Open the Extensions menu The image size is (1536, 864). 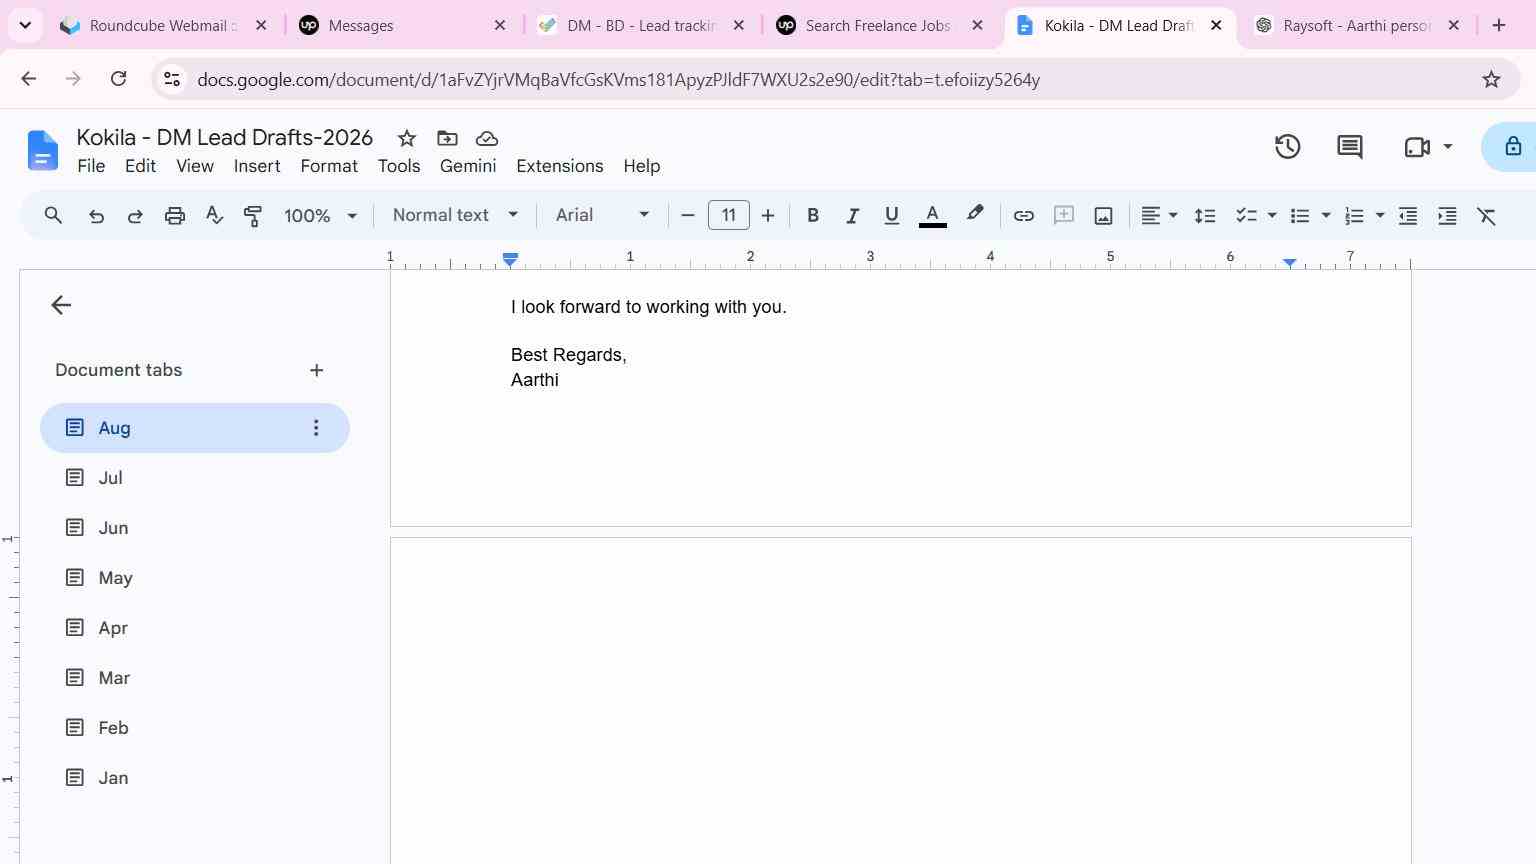[x=559, y=166]
